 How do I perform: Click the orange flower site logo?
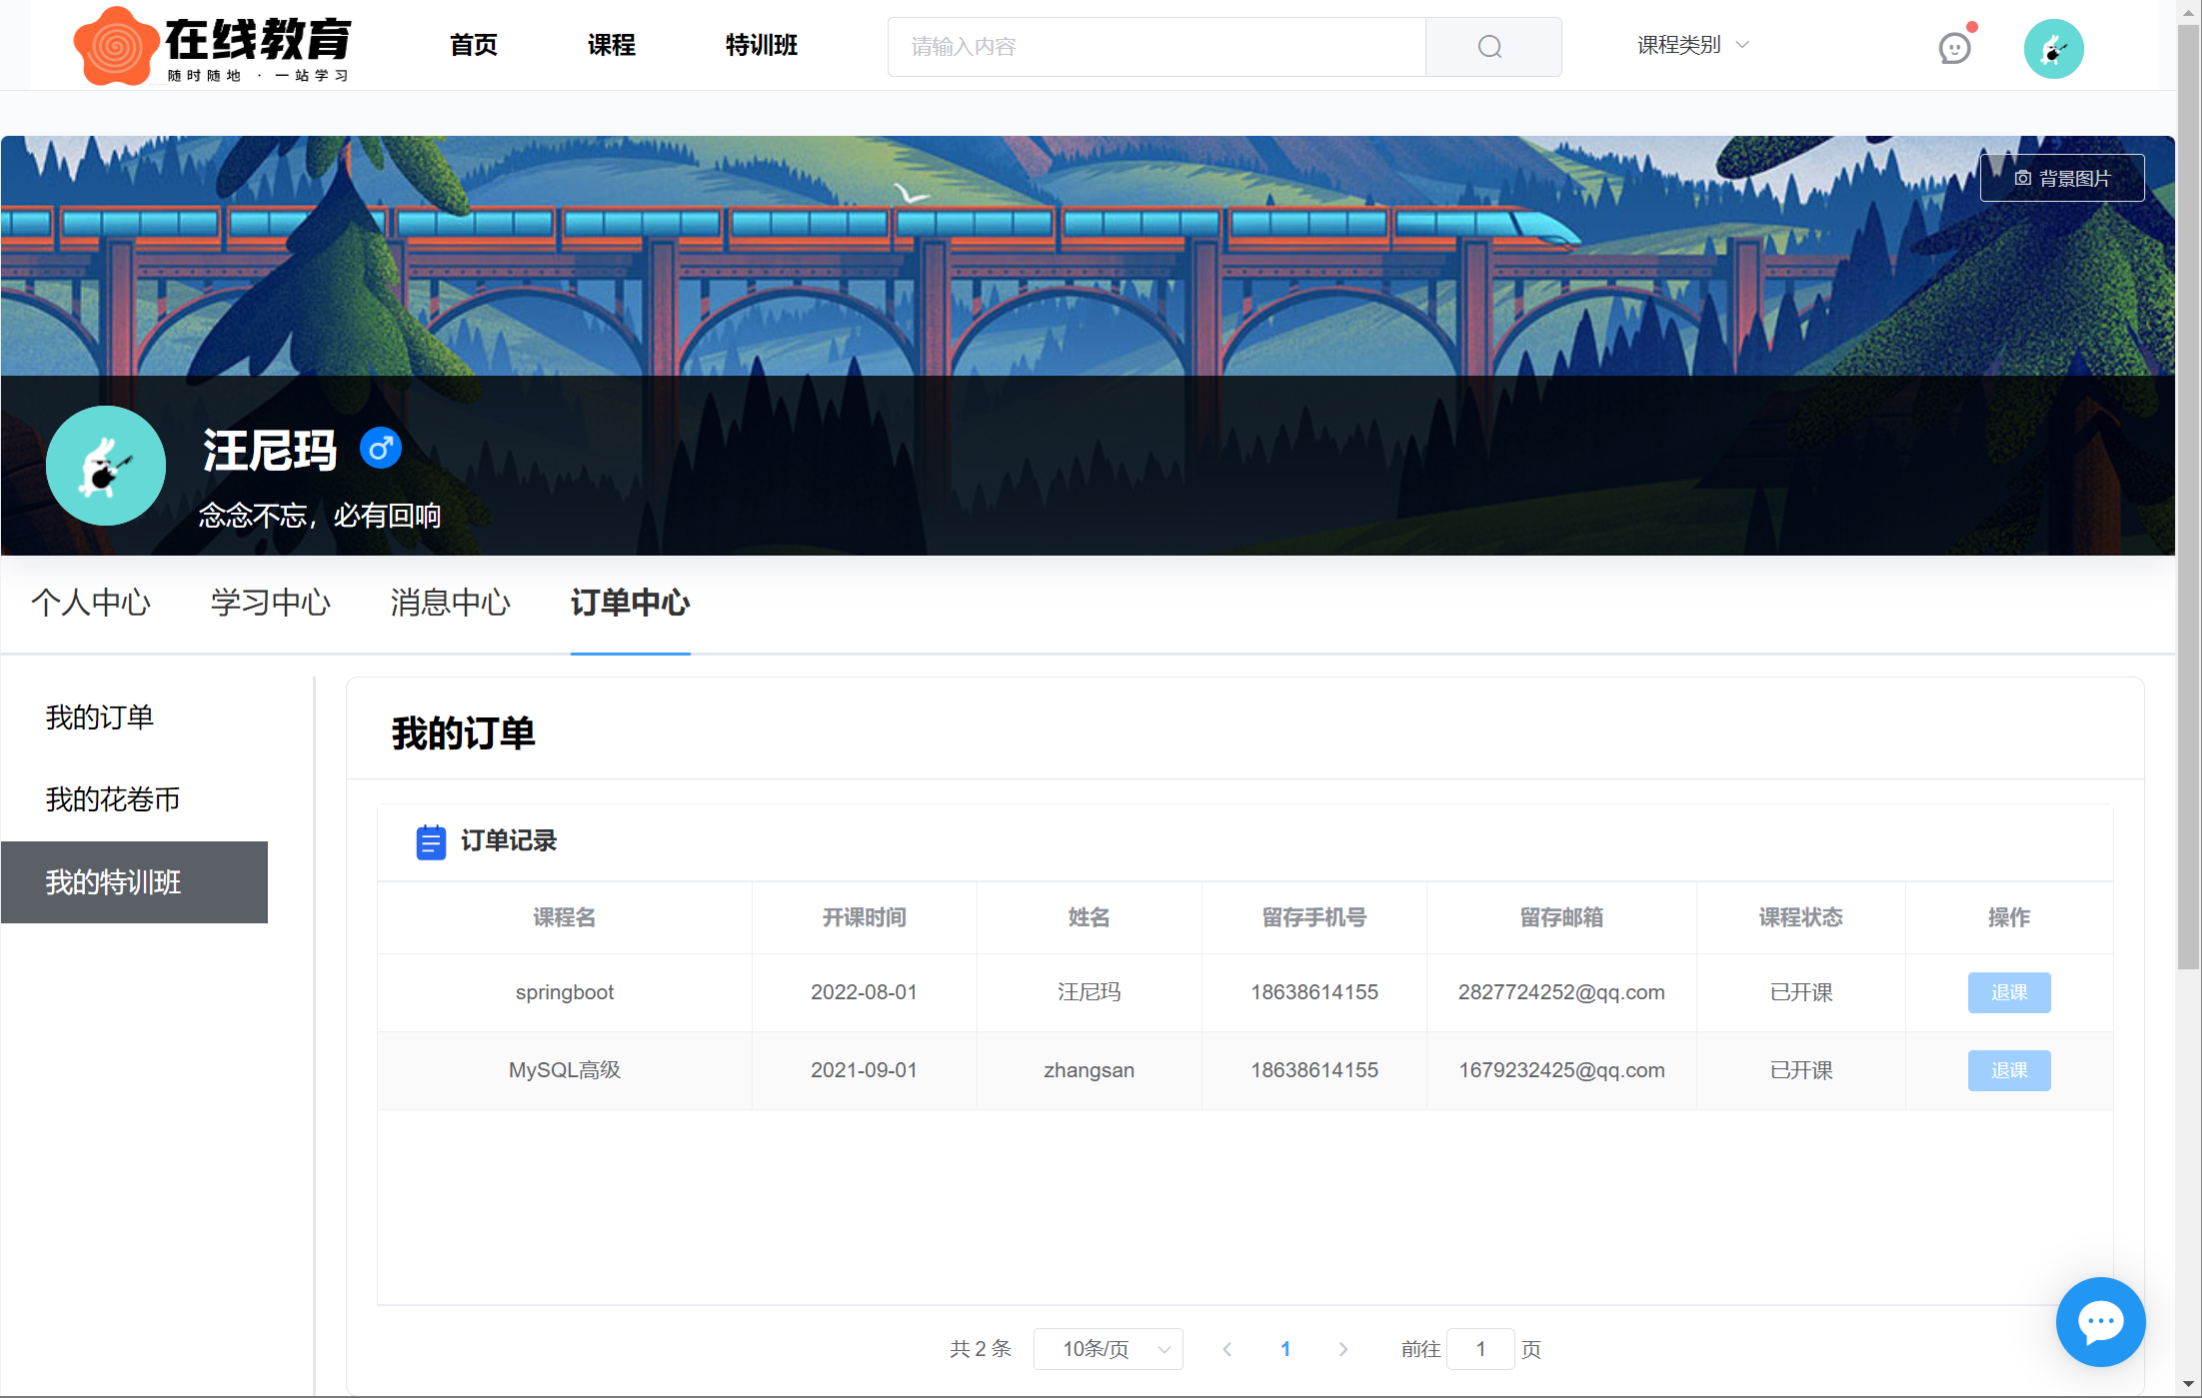(x=115, y=46)
